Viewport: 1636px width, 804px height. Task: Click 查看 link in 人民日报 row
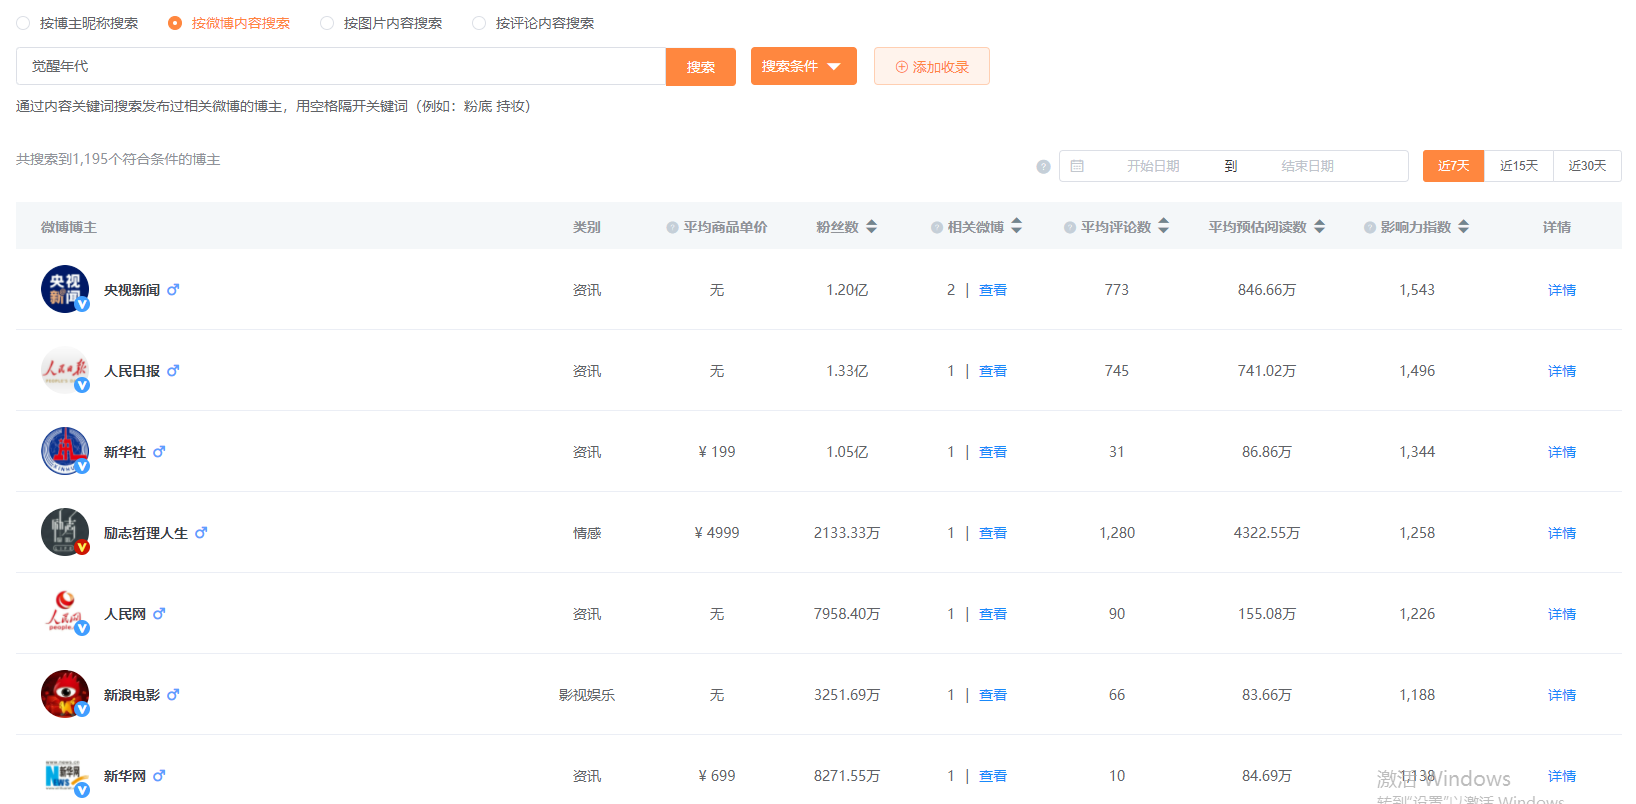[x=993, y=371]
